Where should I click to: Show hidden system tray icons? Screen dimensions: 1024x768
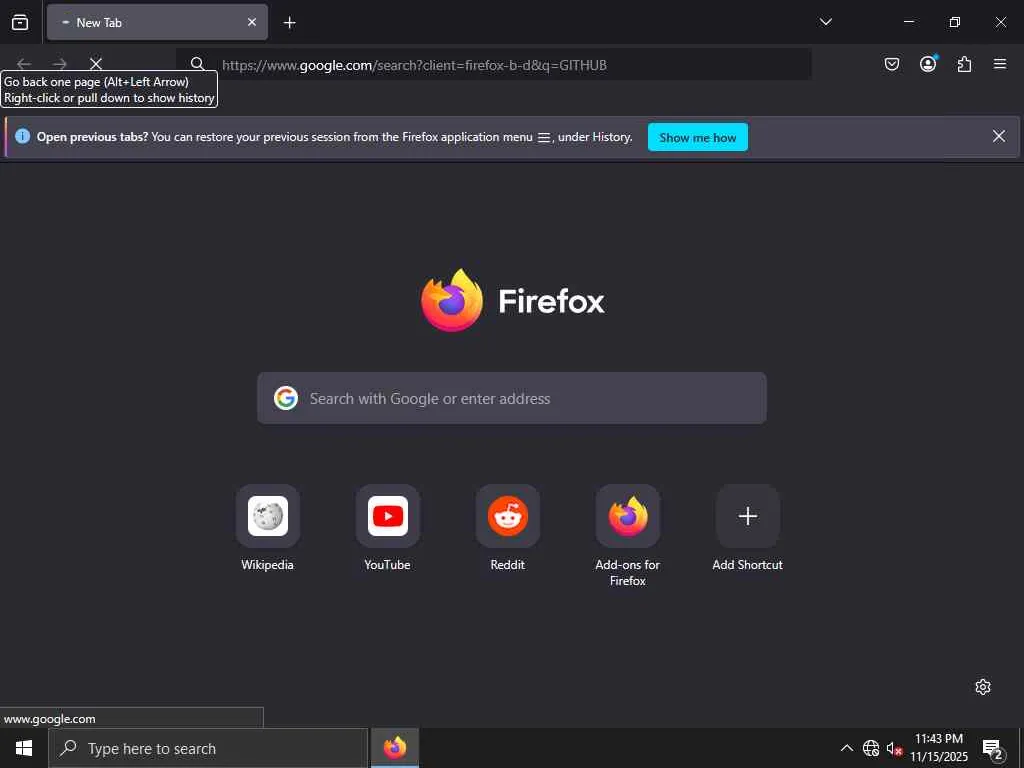coord(847,748)
